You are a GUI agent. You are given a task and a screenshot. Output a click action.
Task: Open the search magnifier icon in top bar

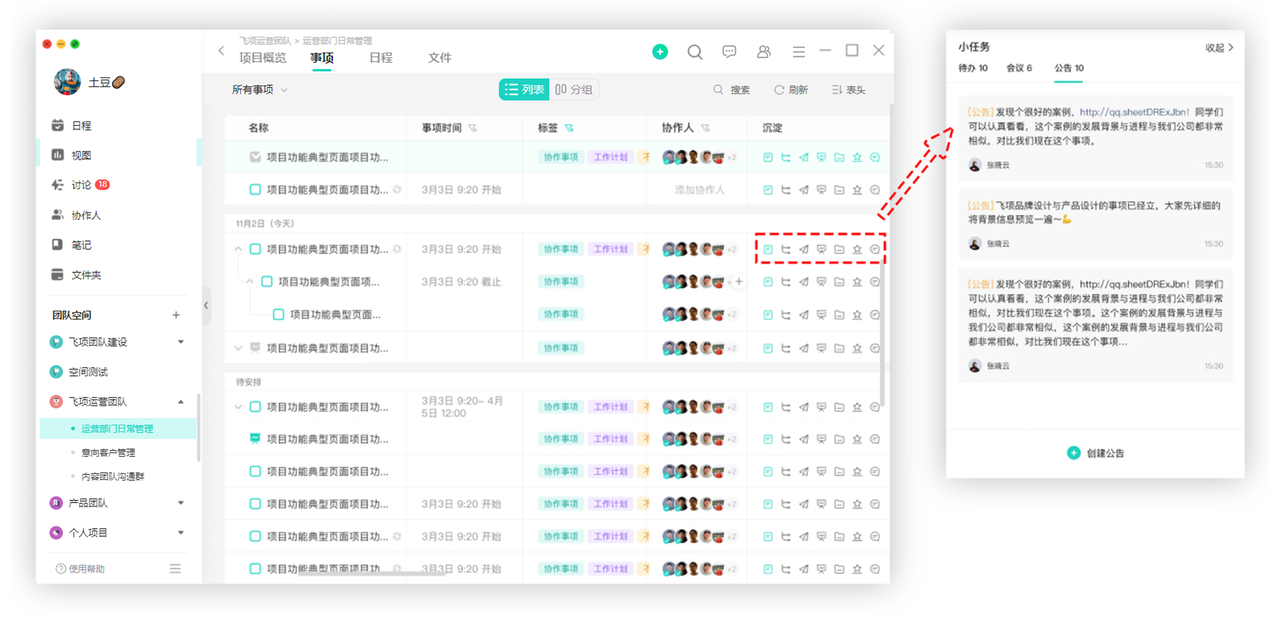[695, 52]
